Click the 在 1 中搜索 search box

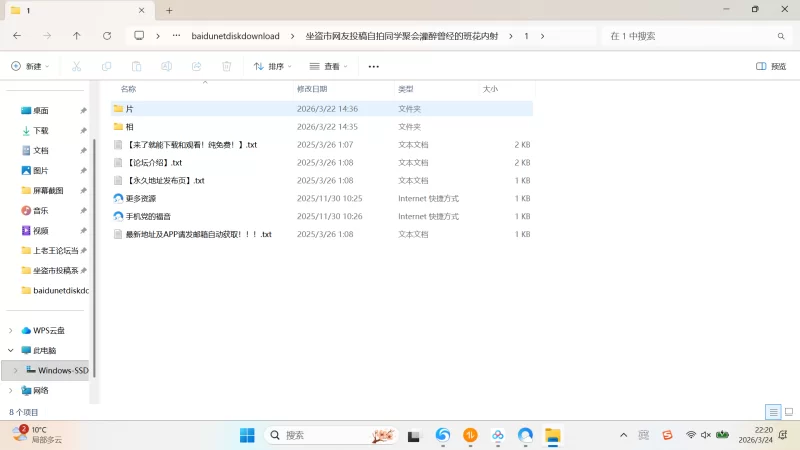[x=690, y=35]
